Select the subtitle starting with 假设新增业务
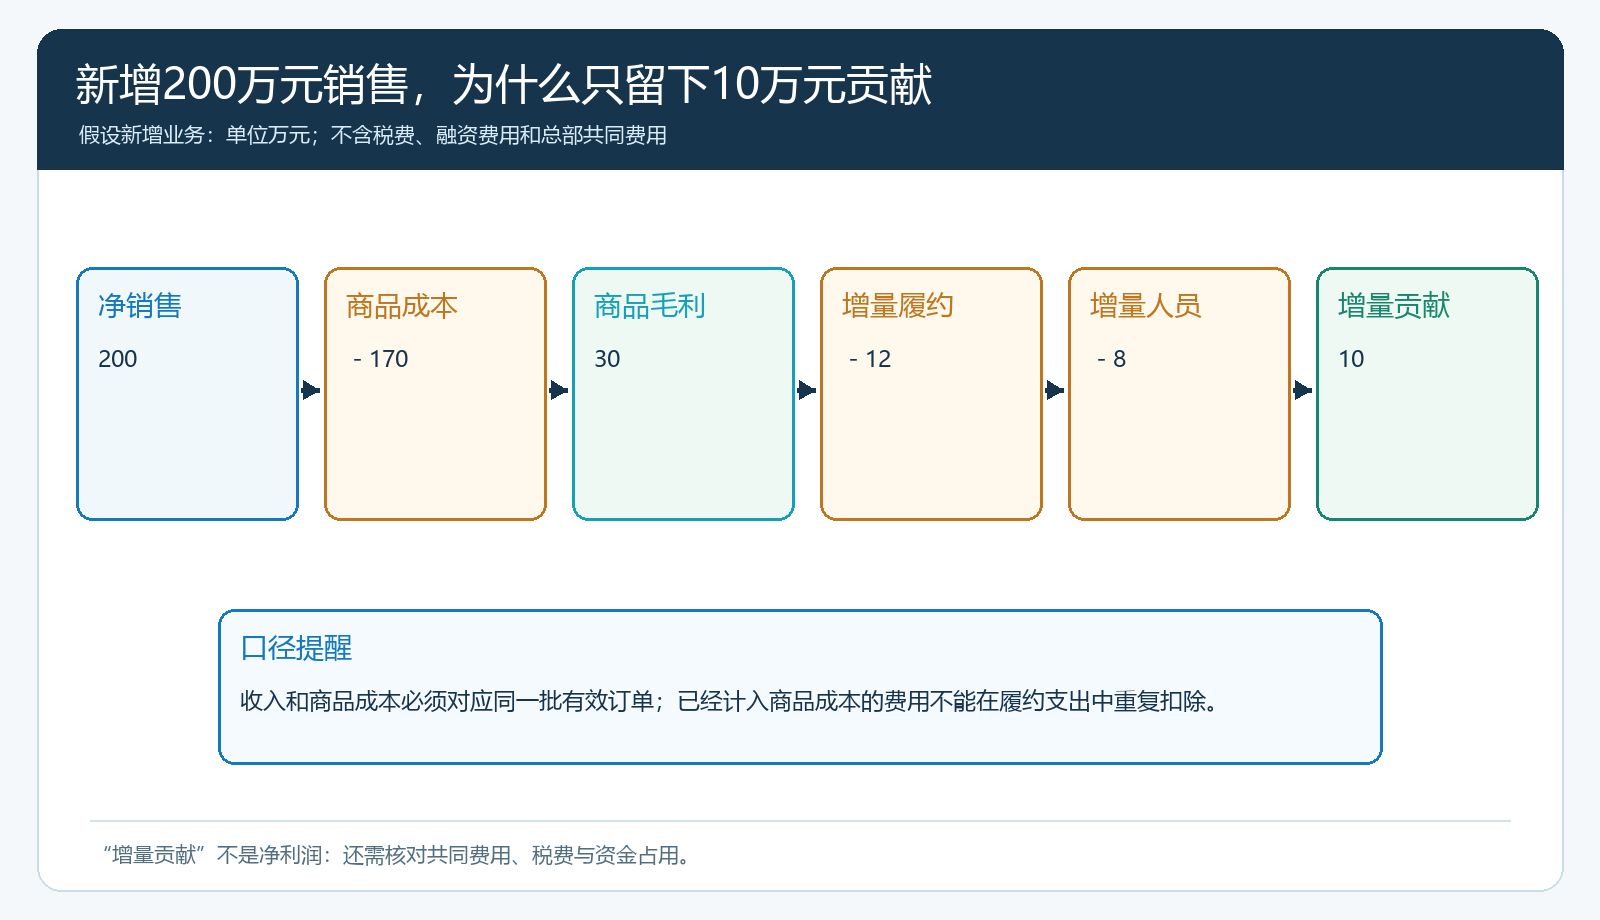Viewport: 1600px width, 920px height. click(373, 135)
